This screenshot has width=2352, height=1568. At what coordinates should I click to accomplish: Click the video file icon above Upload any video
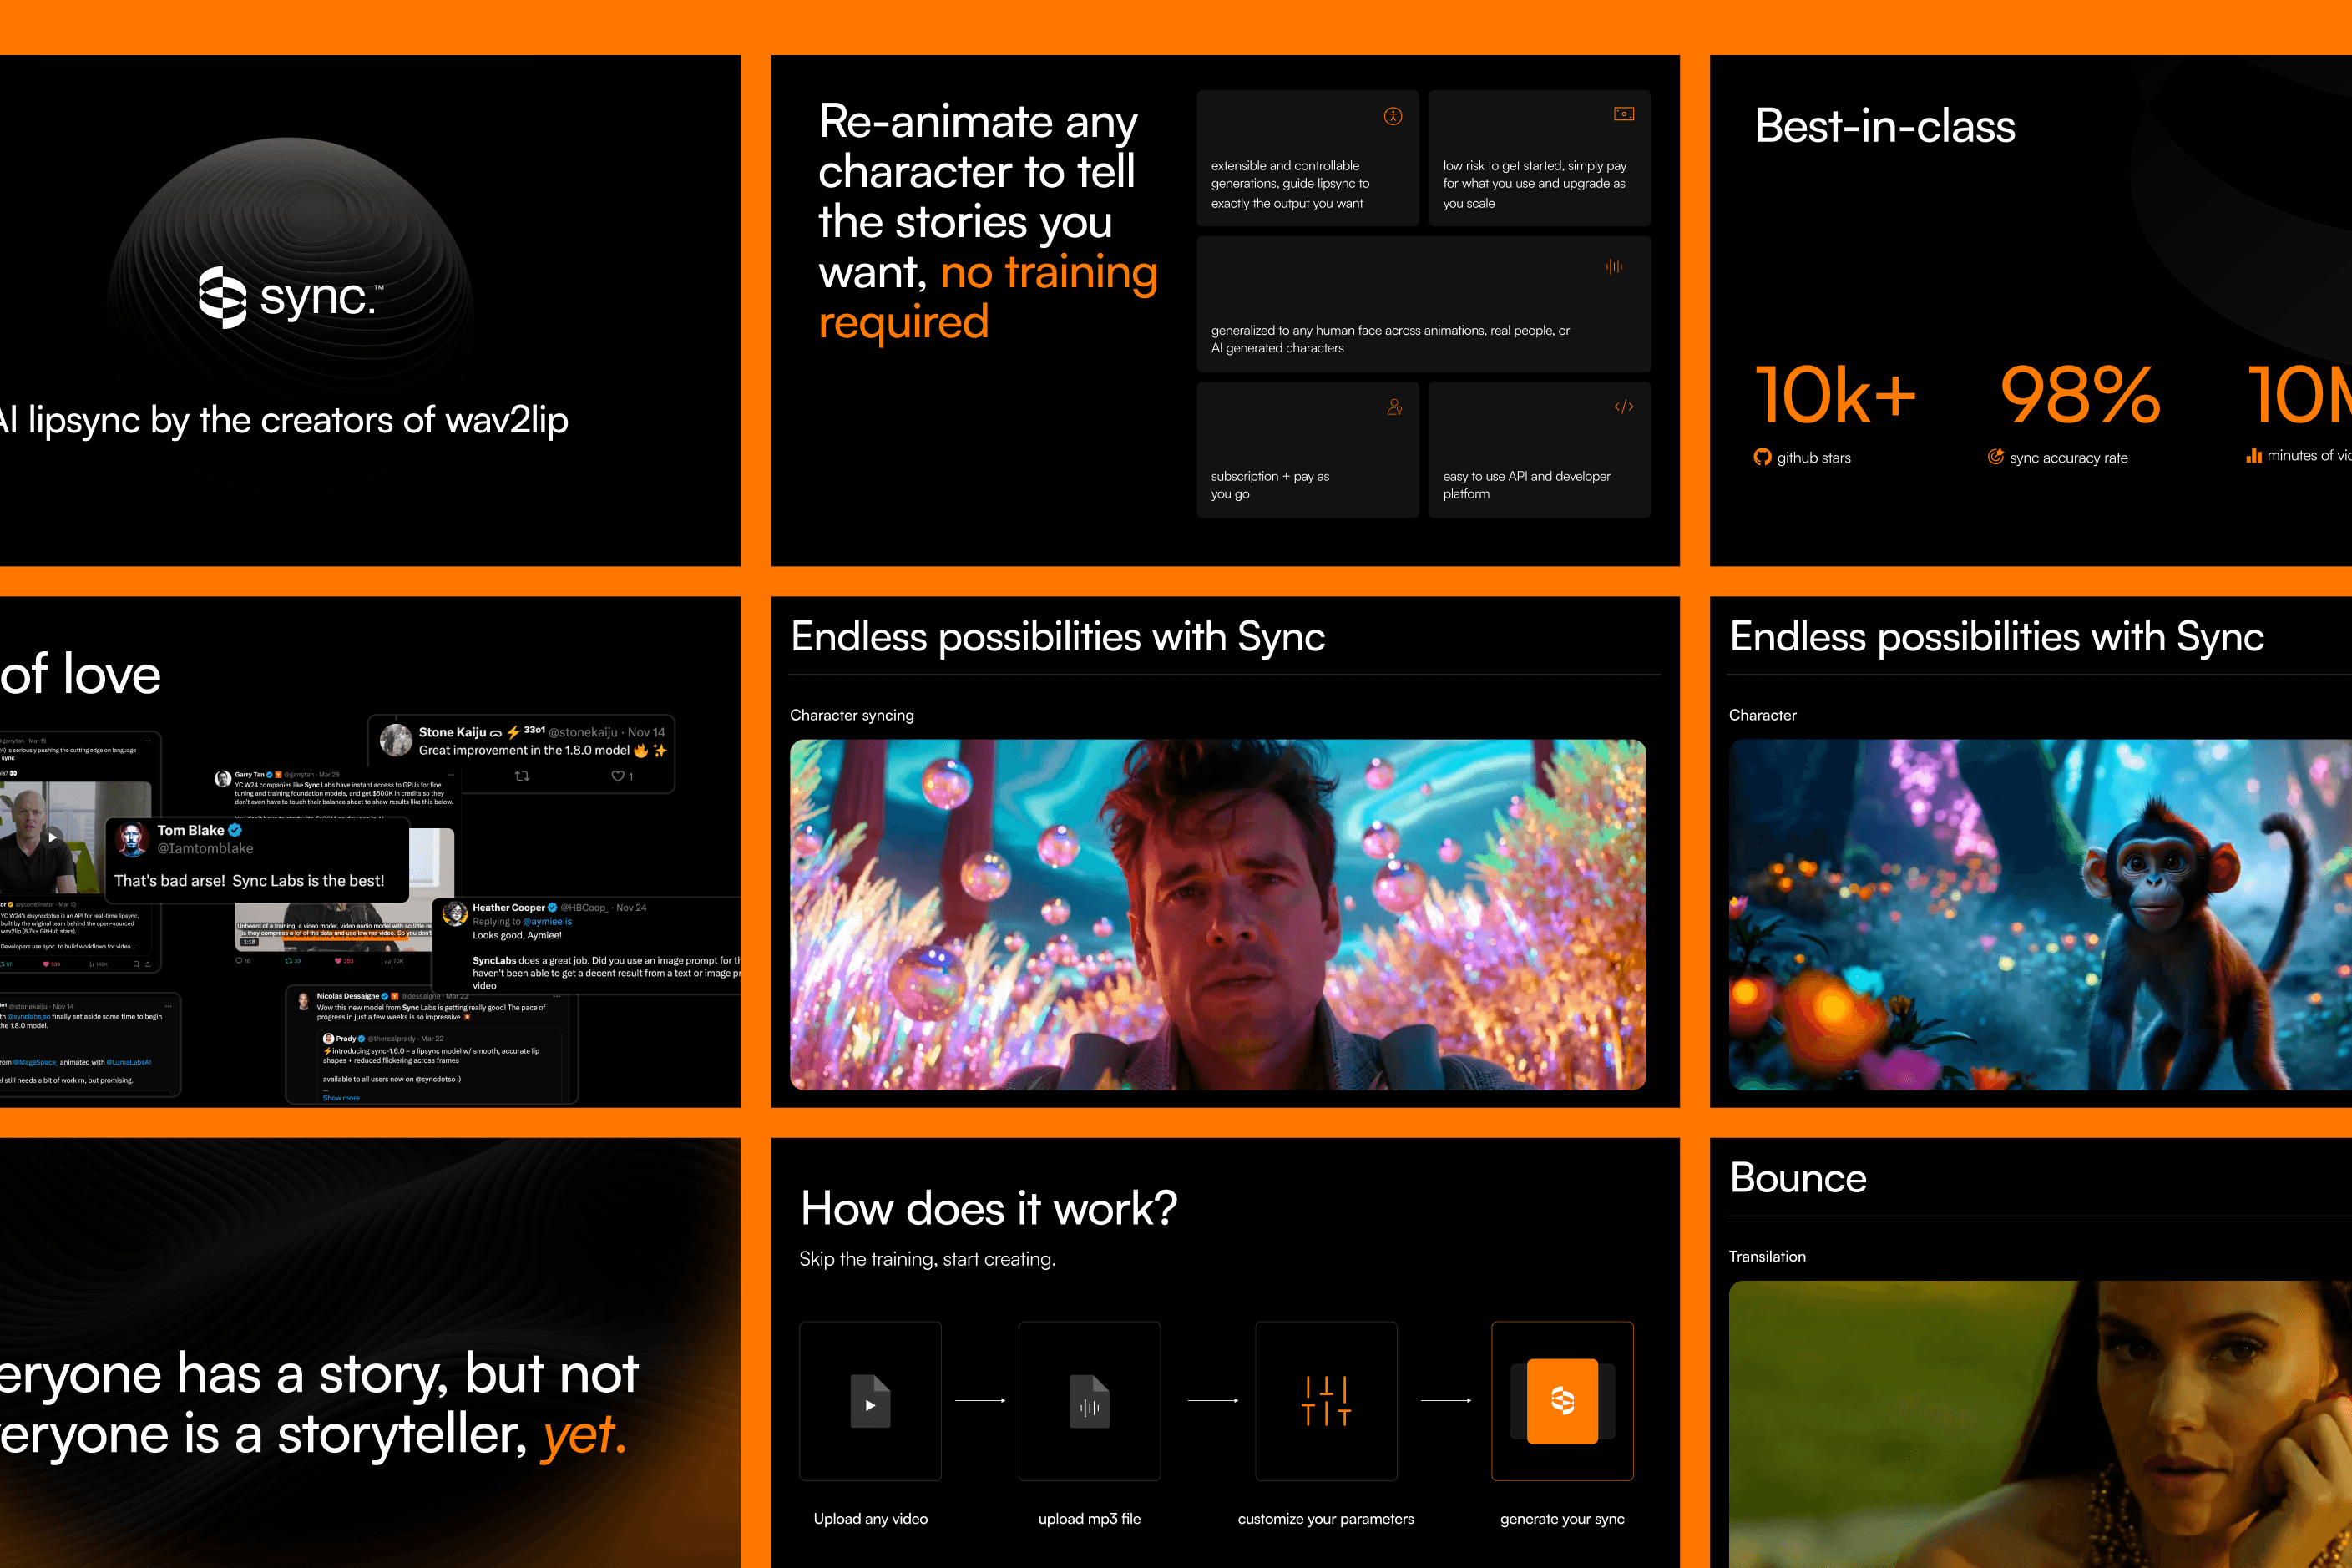(x=870, y=1401)
